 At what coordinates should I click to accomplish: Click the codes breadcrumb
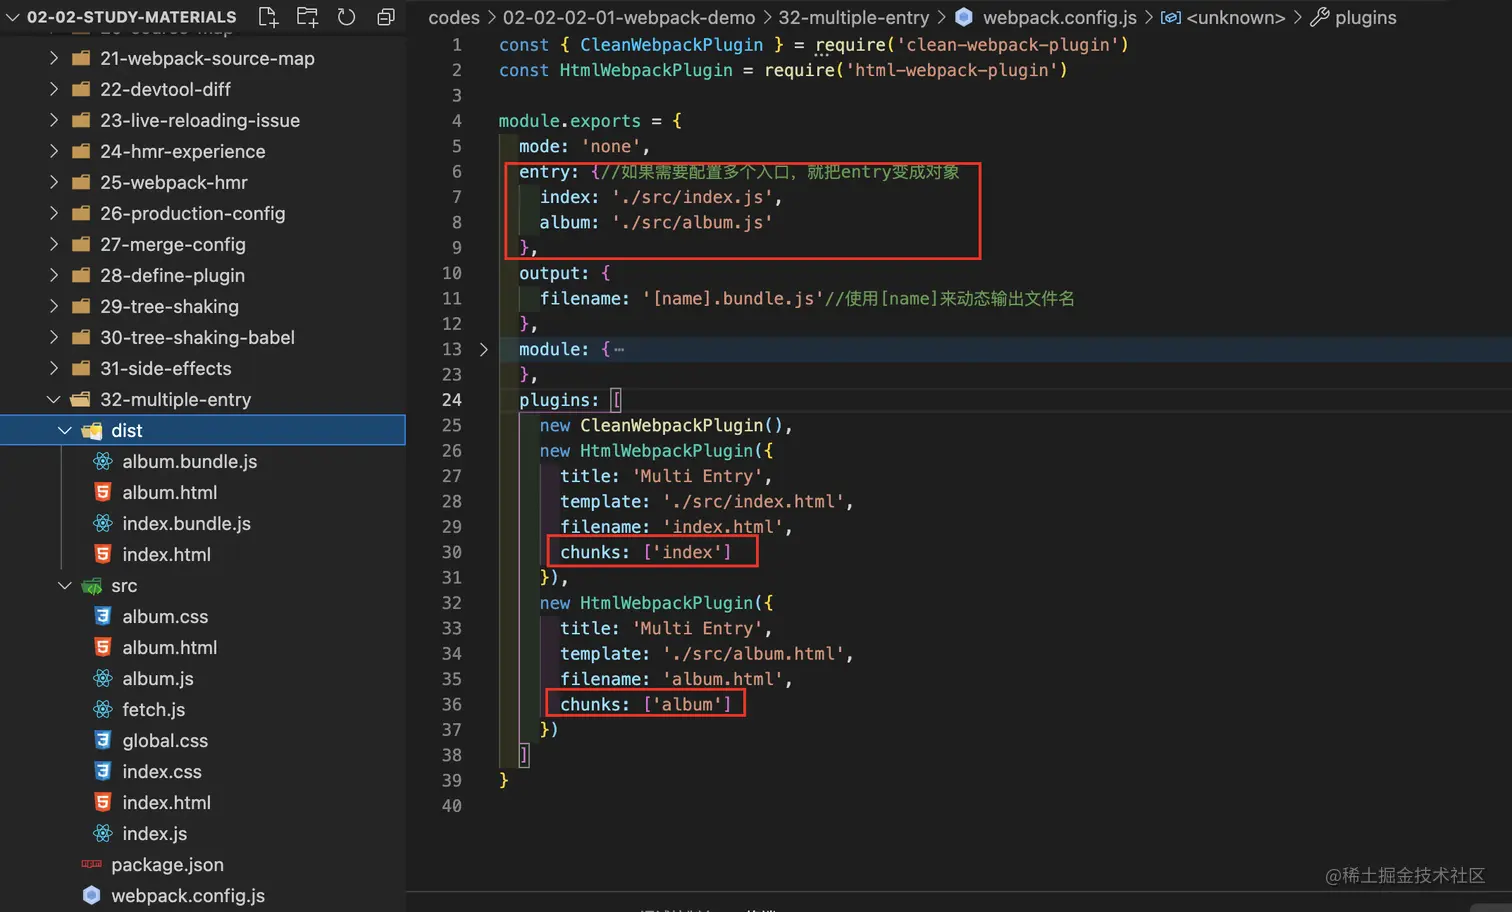point(454,17)
